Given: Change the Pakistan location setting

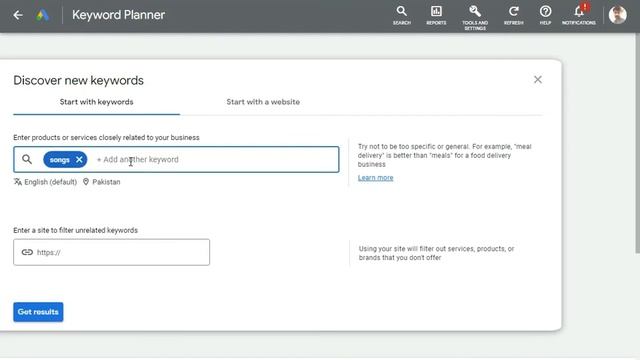Looking at the screenshot, I should coord(106,182).
